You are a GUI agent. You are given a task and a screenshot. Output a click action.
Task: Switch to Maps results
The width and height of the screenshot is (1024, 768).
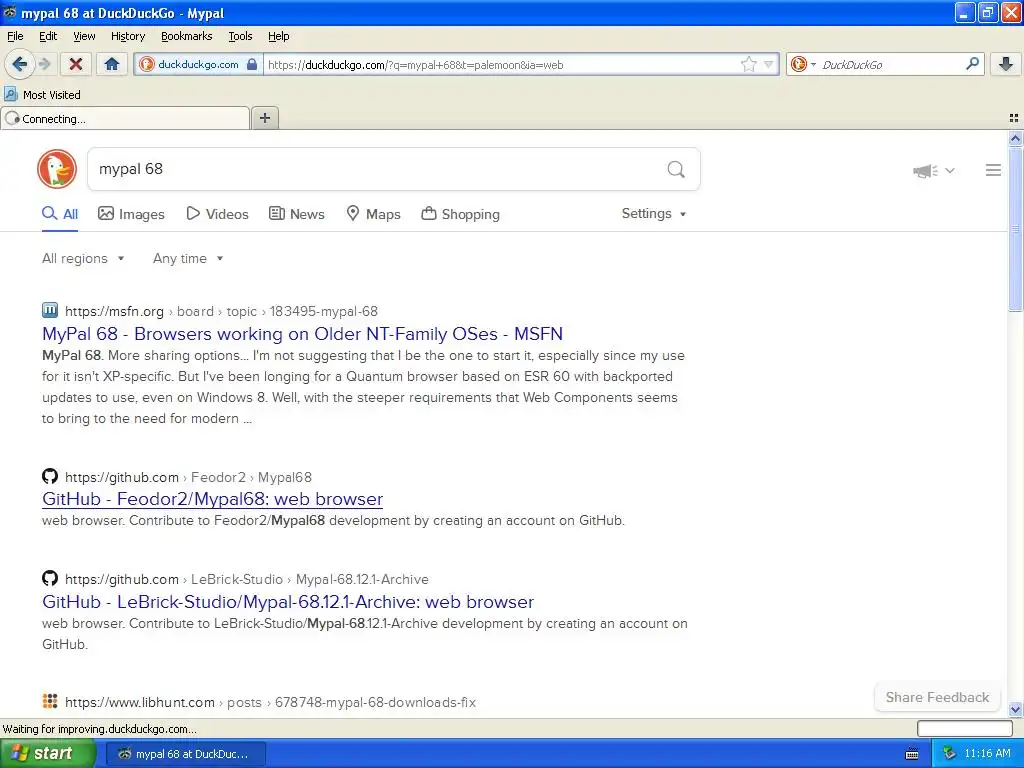tap(373, 214)
